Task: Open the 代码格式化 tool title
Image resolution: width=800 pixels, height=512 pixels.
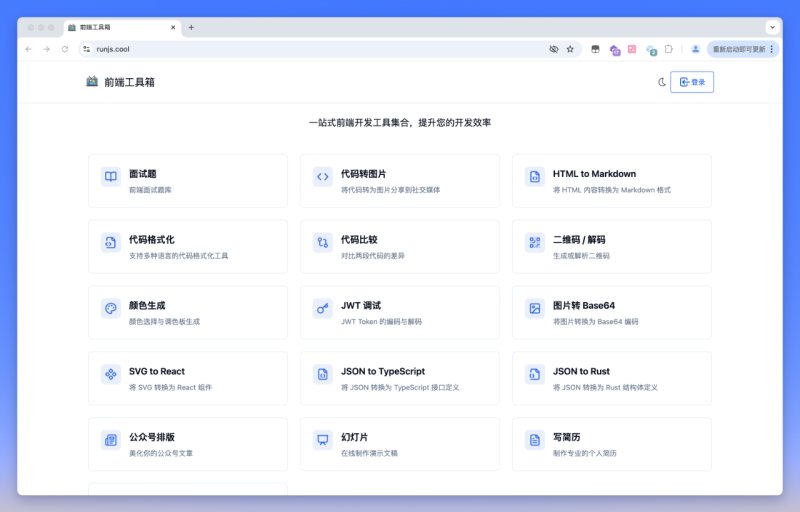Action: pyautogui.click(x=152, y=240)
